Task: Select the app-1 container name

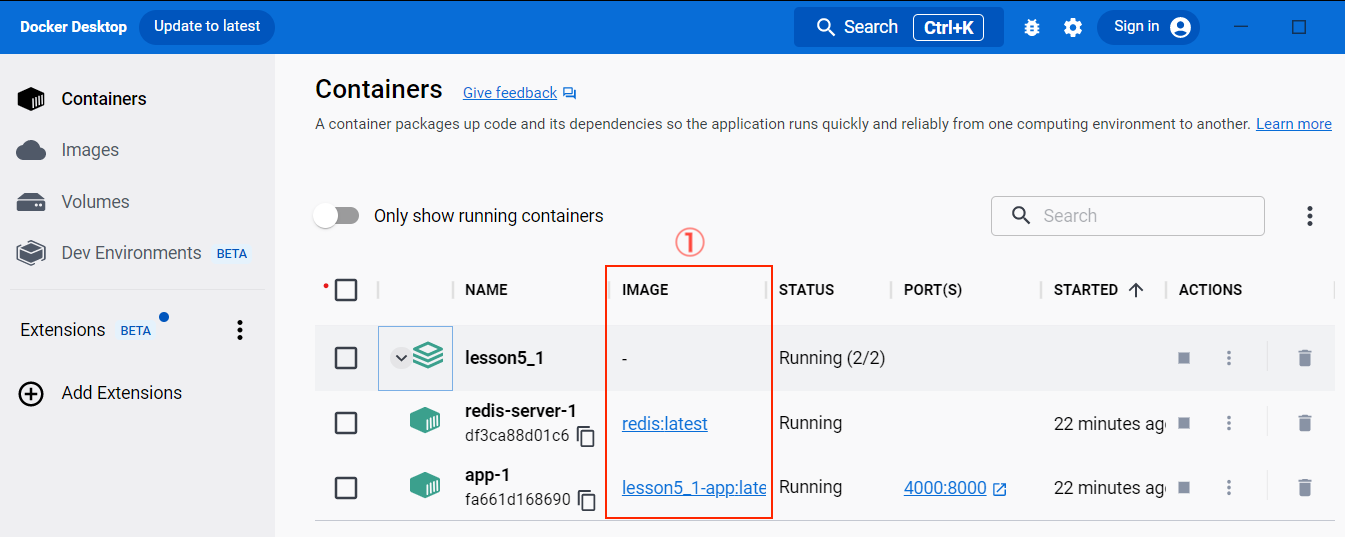Action: click(488, 475)
